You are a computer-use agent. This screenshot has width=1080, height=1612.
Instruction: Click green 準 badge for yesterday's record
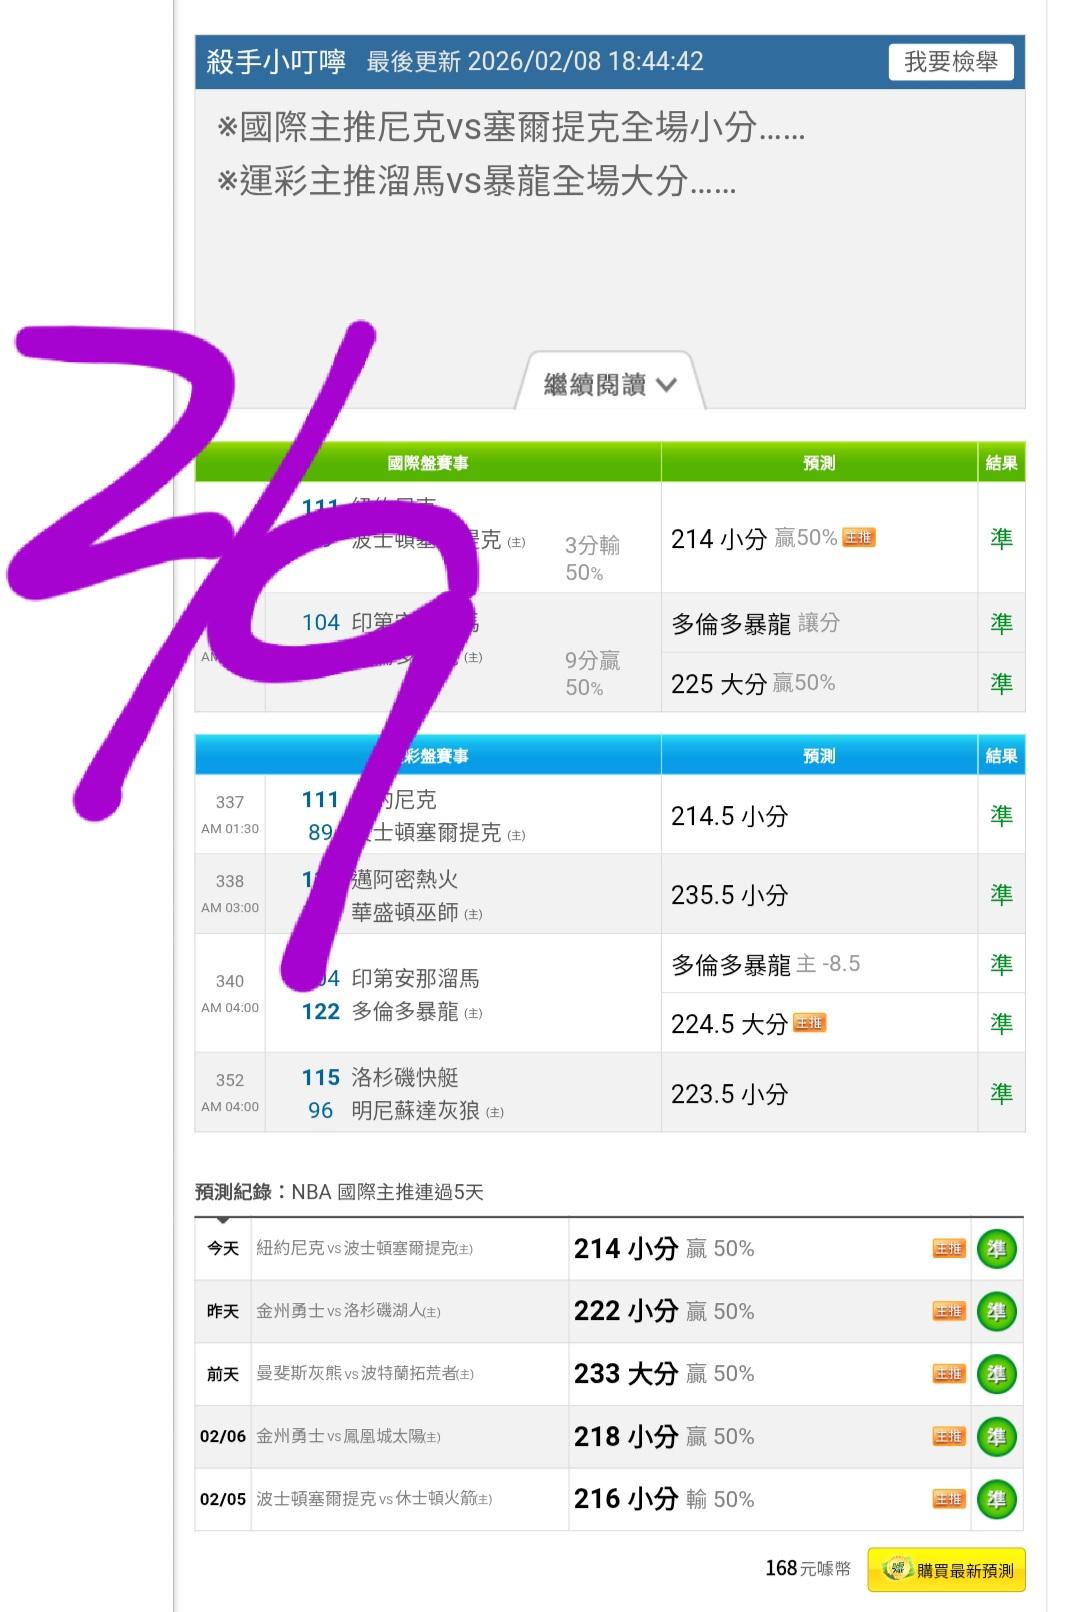[x=996, y=1311]
